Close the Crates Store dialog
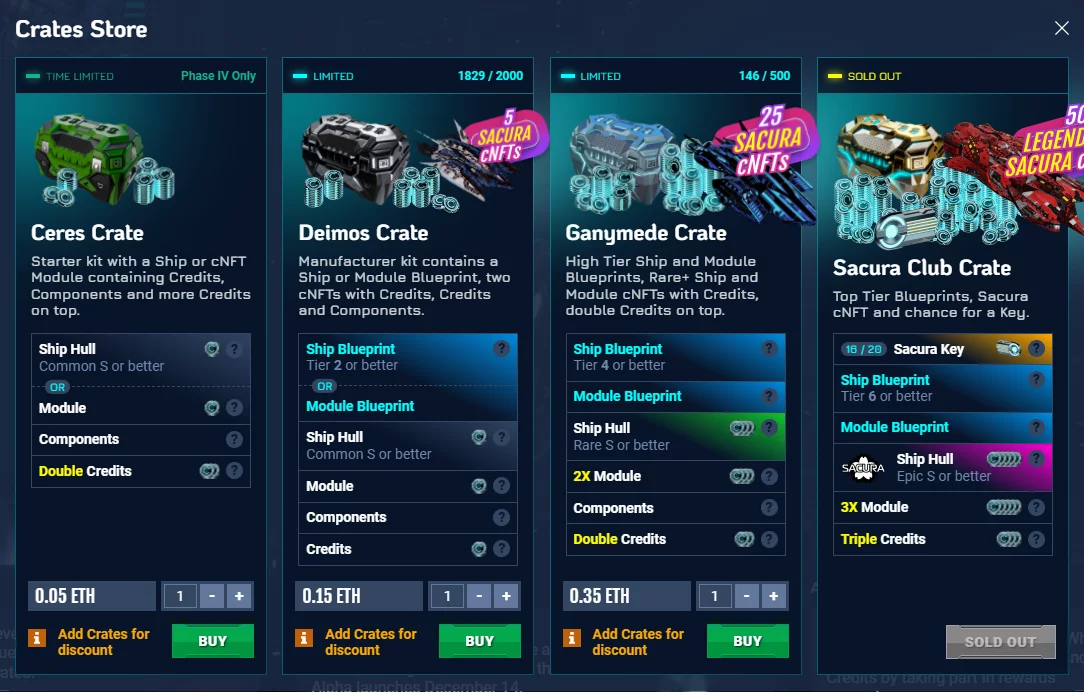This screenshot has width=1084, height=692. pos(1062,28)
